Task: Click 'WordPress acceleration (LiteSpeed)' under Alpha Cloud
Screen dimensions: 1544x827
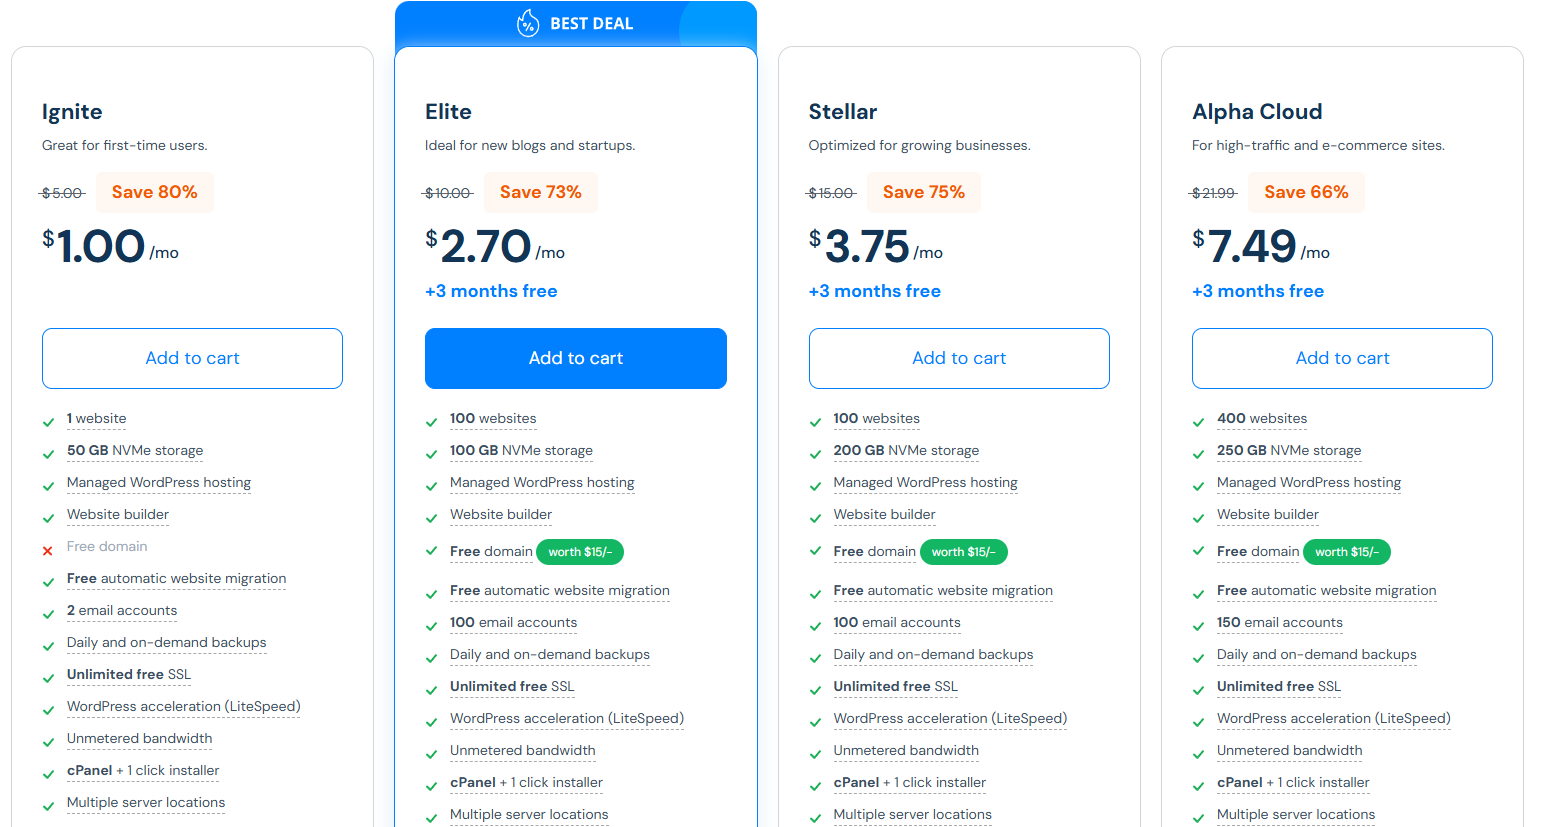Action: coord(1333,718)
